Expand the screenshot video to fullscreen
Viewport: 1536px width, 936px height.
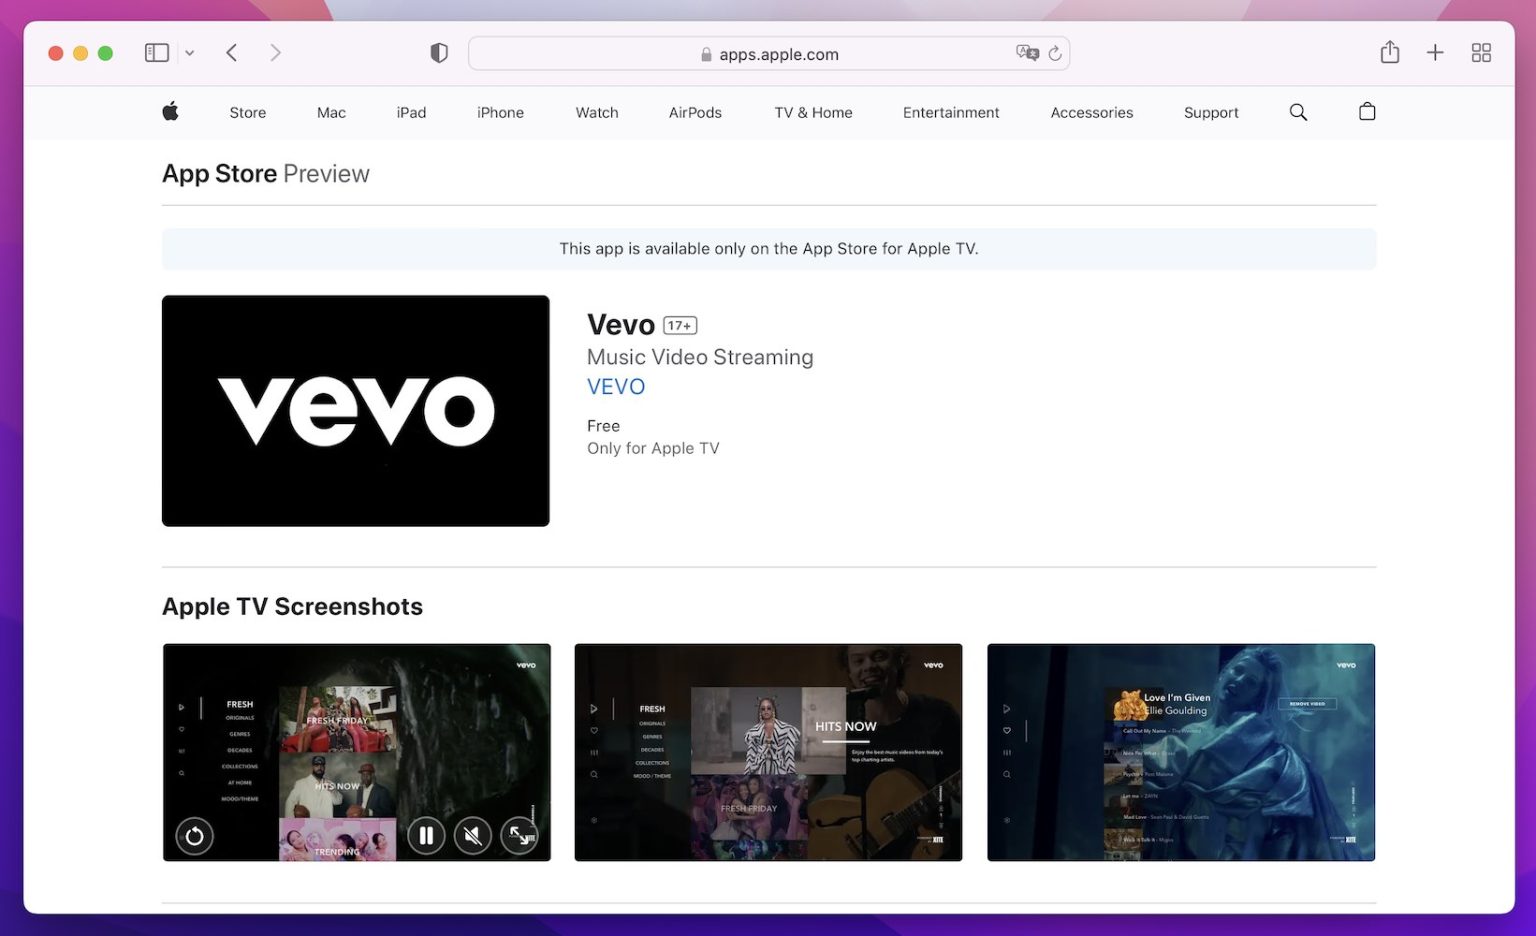[520, 835]
